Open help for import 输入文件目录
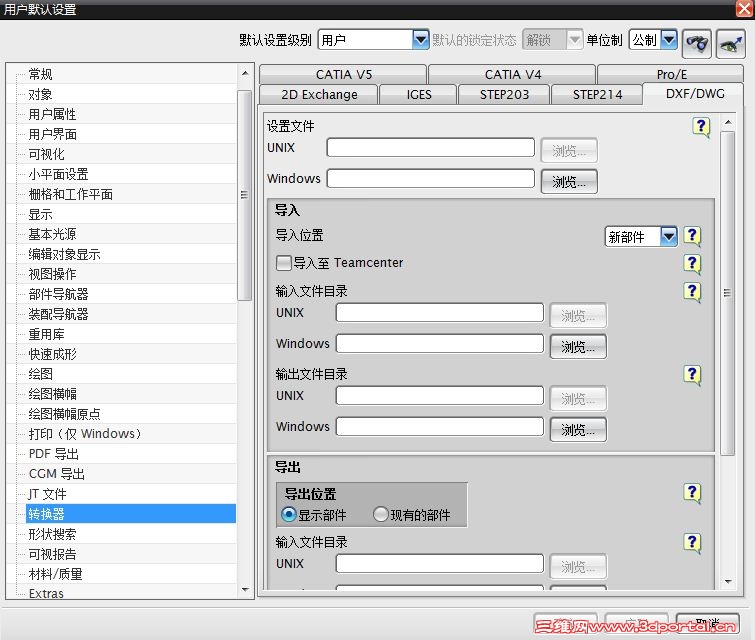 [692, 291]
